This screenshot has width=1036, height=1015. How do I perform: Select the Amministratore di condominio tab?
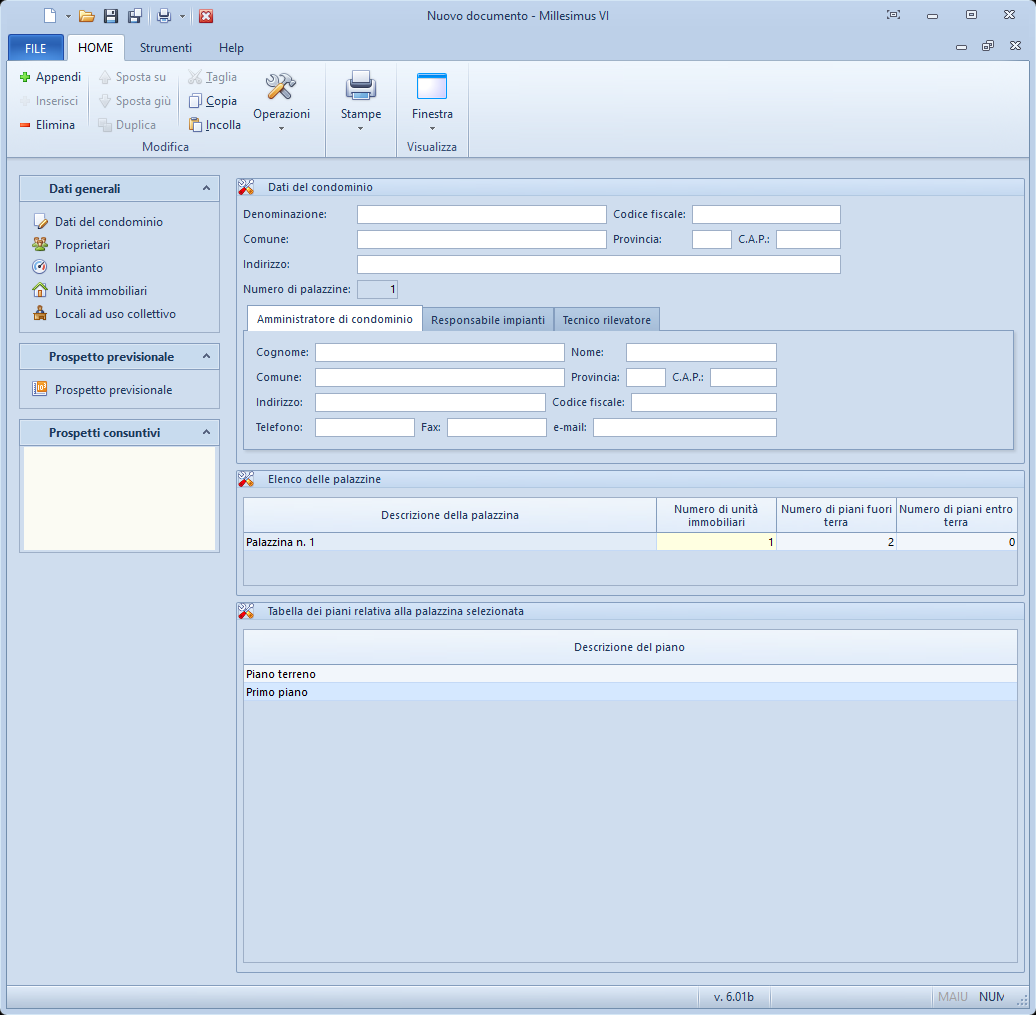pyautogui.click(x=334, y=319)
